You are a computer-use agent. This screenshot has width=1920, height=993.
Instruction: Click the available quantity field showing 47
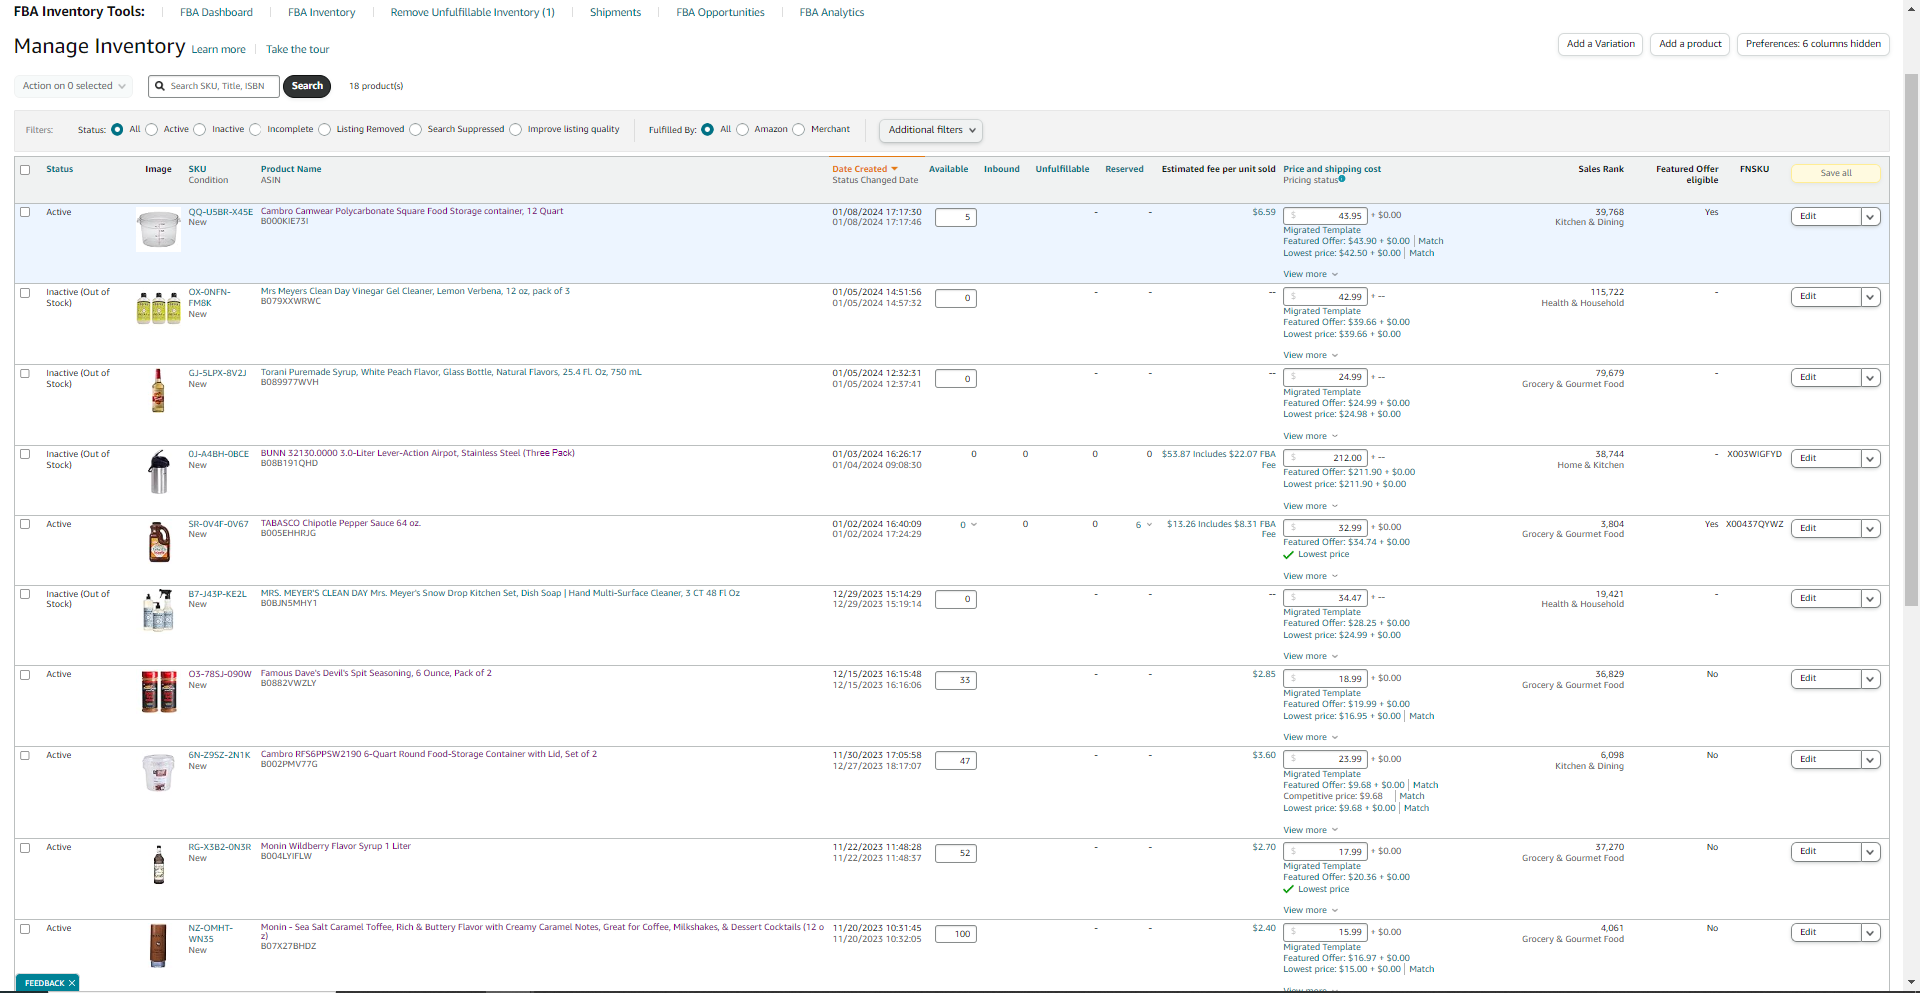tap(955, 761)
